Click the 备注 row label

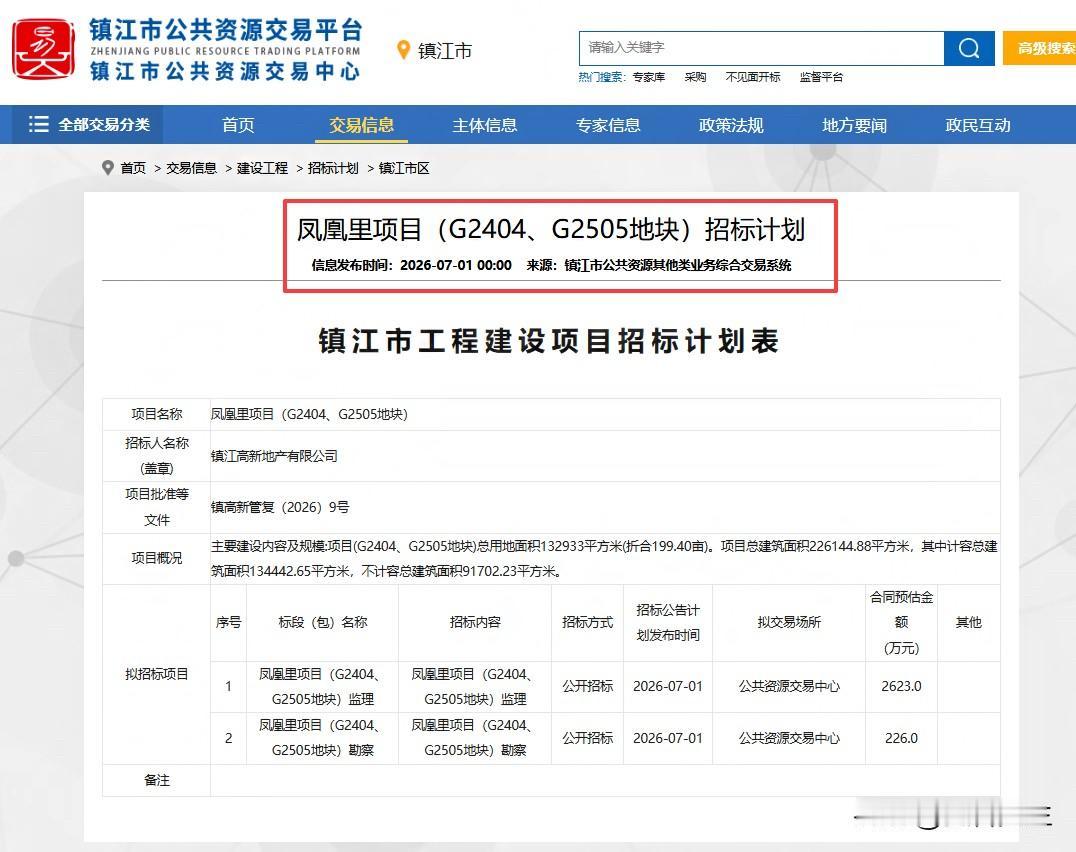tap(156, 780)
